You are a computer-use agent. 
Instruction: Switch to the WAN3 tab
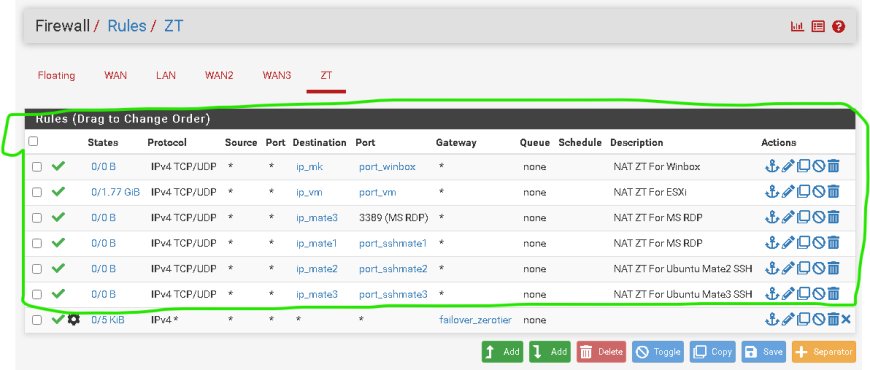point(277,75)
